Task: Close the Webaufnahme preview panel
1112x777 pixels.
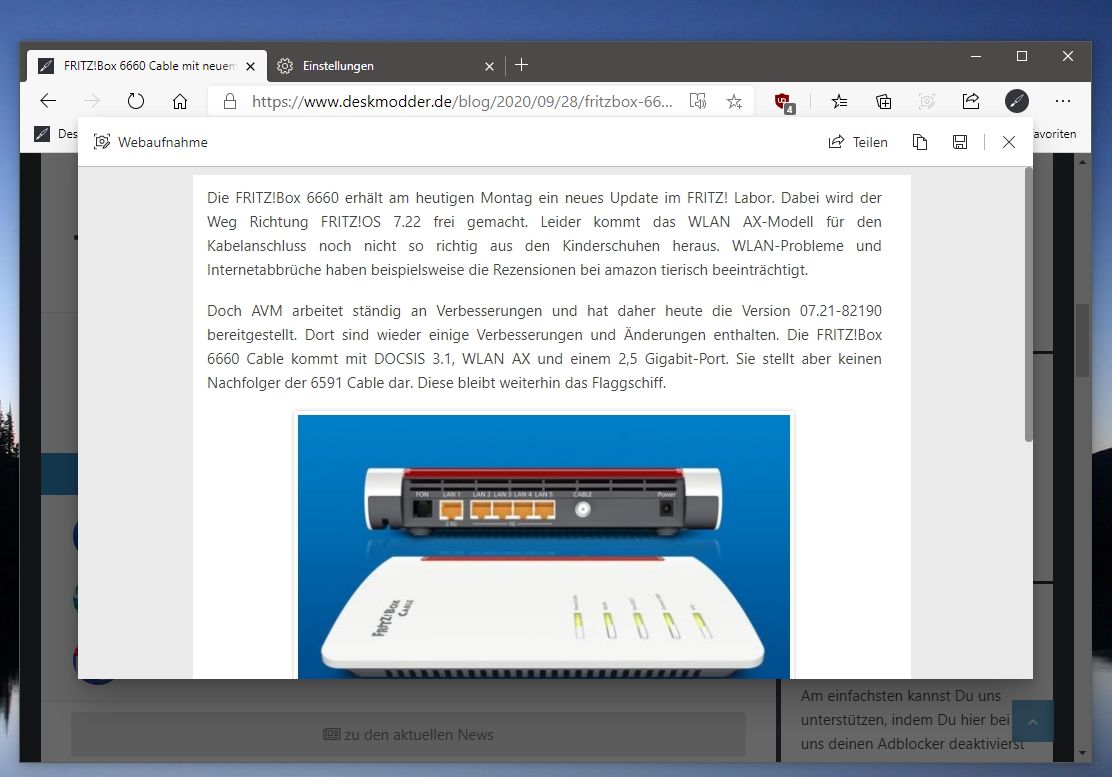Action: click(1008, 142)
